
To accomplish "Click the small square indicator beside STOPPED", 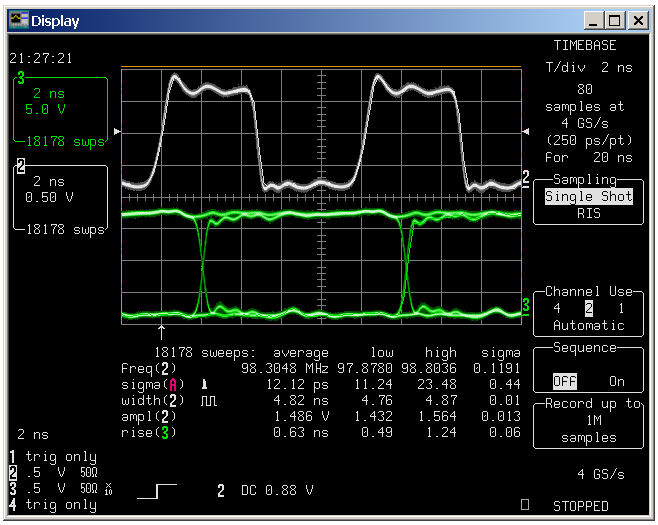I will tap(525, 505).
